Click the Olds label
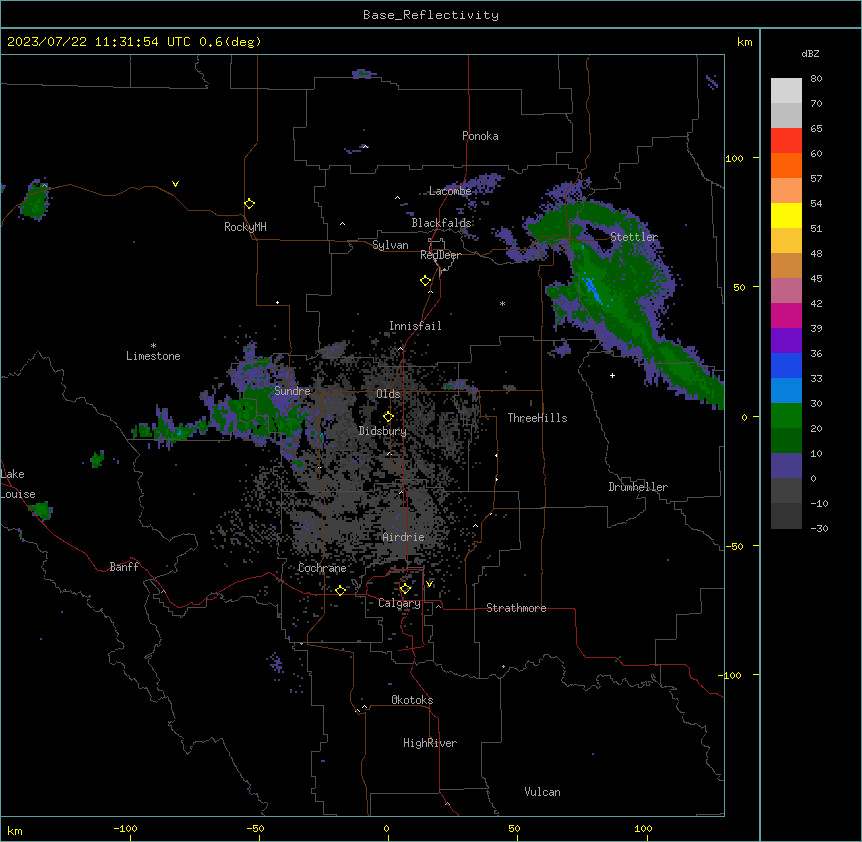The image size is (862, 842). [388, 394]
